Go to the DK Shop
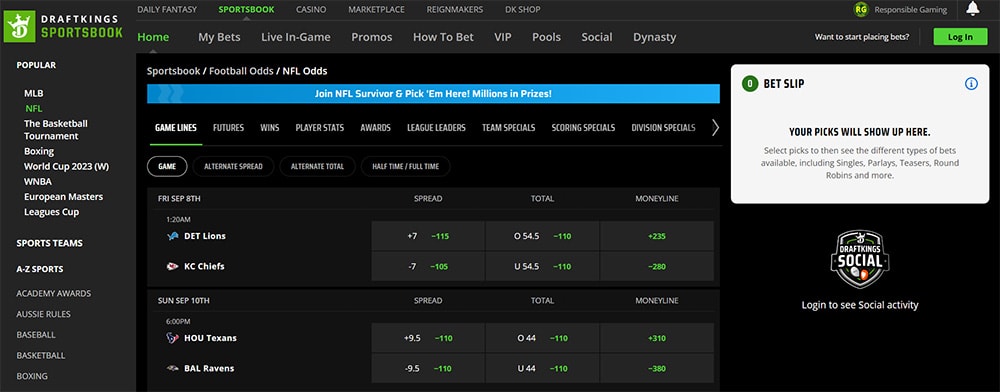Screen dimensions: 1000x392 pos(522,10)
